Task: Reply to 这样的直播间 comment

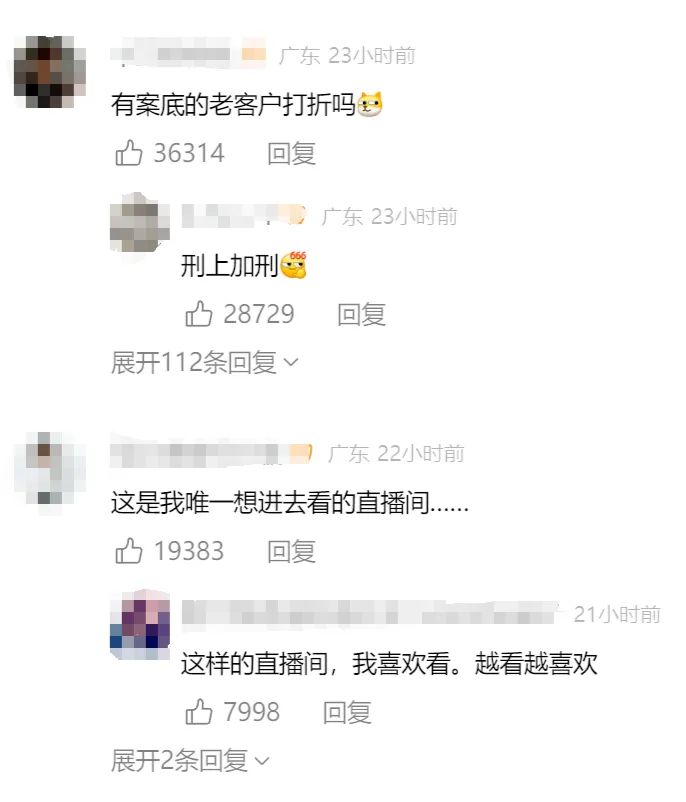Action: pyautogui.click(x=347, y=712)
